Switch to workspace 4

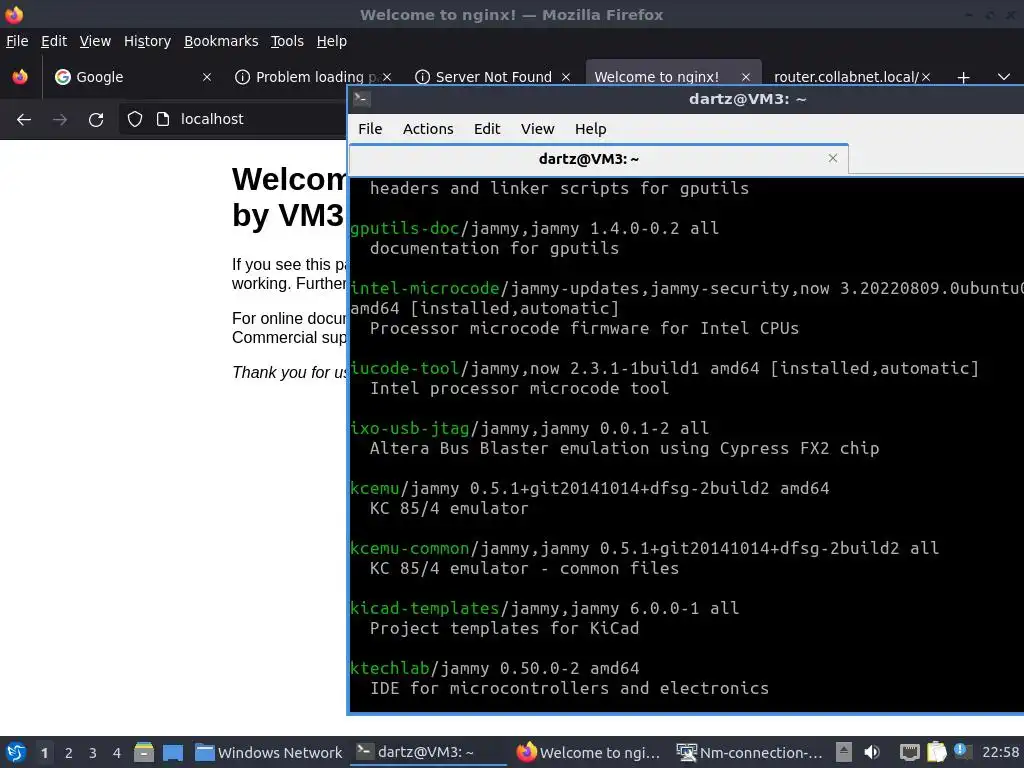(117, 752)
